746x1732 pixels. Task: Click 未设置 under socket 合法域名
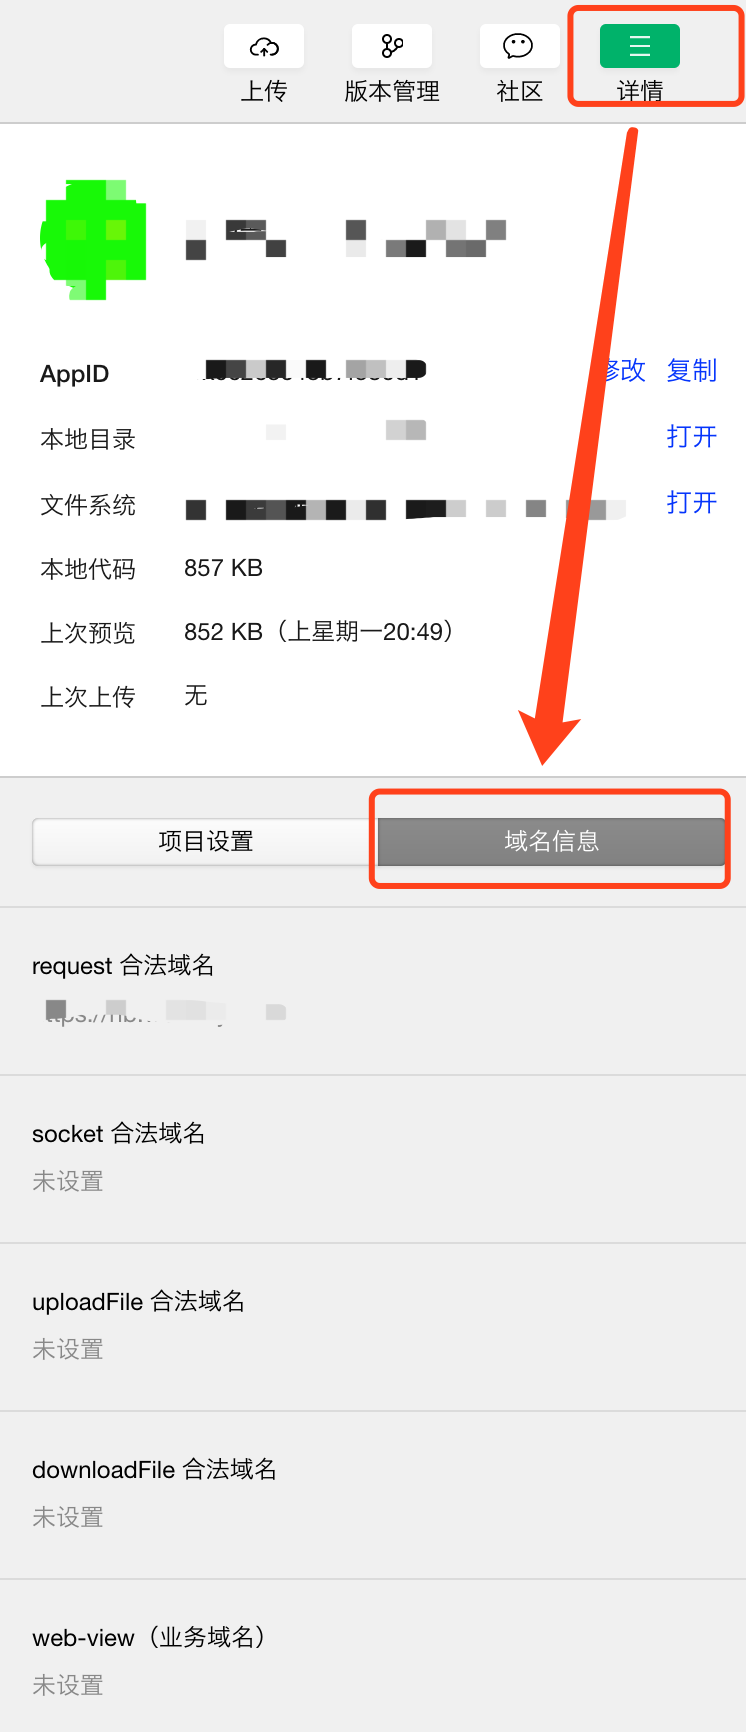[68, 1181]
